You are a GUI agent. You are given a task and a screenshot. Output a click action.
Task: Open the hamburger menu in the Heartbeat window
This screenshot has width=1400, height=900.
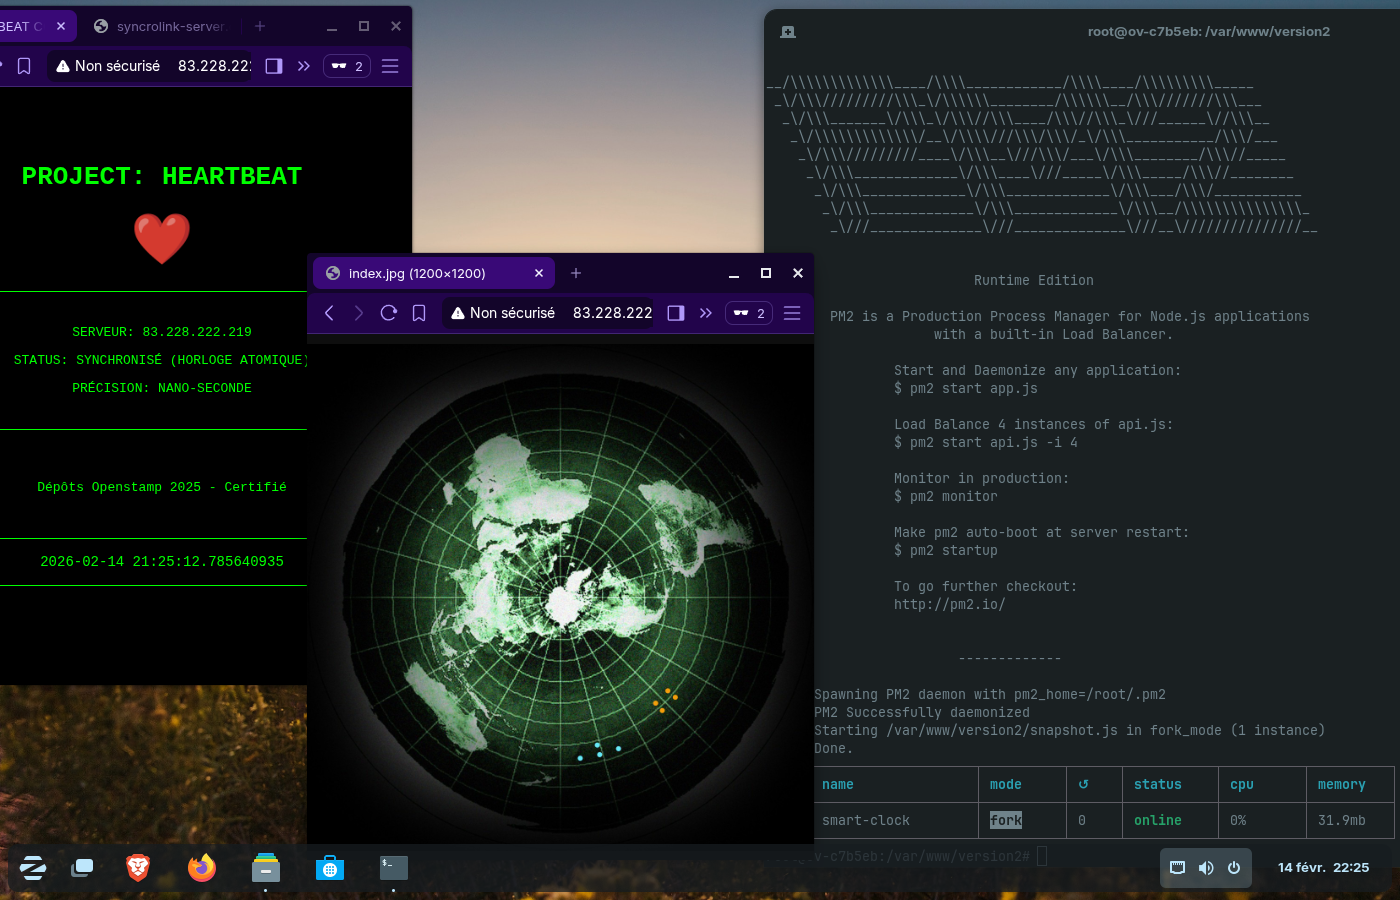[390, 66]
